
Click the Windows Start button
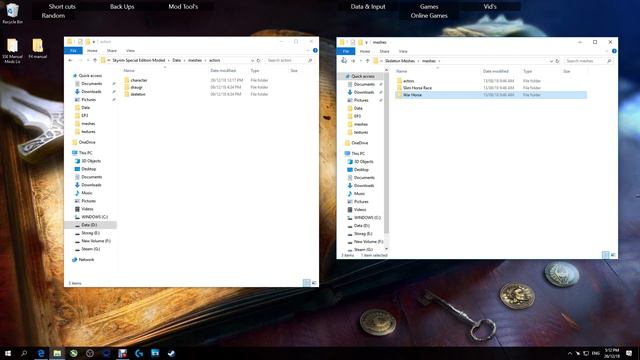[x=8, y=353]
